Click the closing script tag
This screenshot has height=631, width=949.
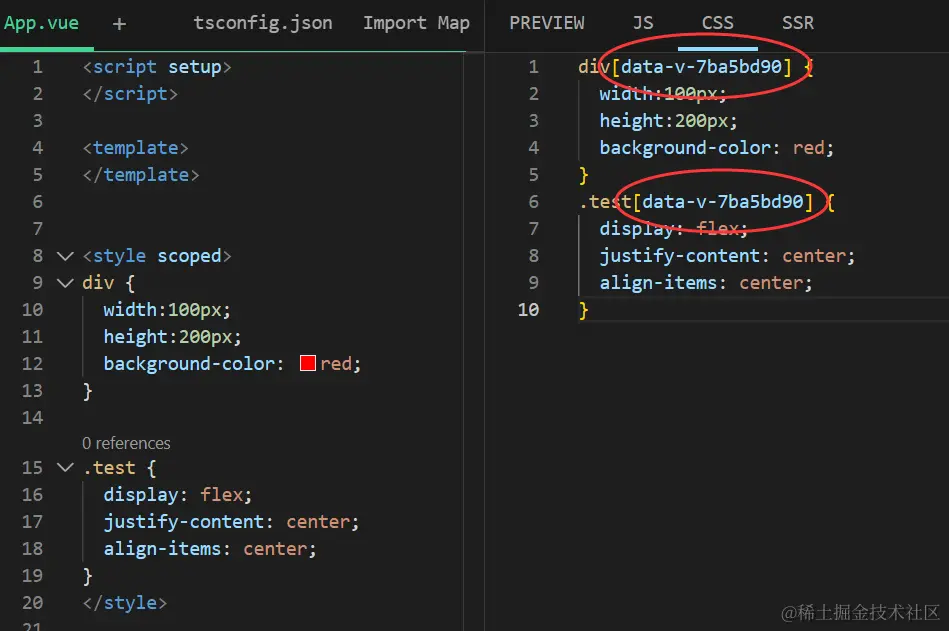(x=130, y=94)
